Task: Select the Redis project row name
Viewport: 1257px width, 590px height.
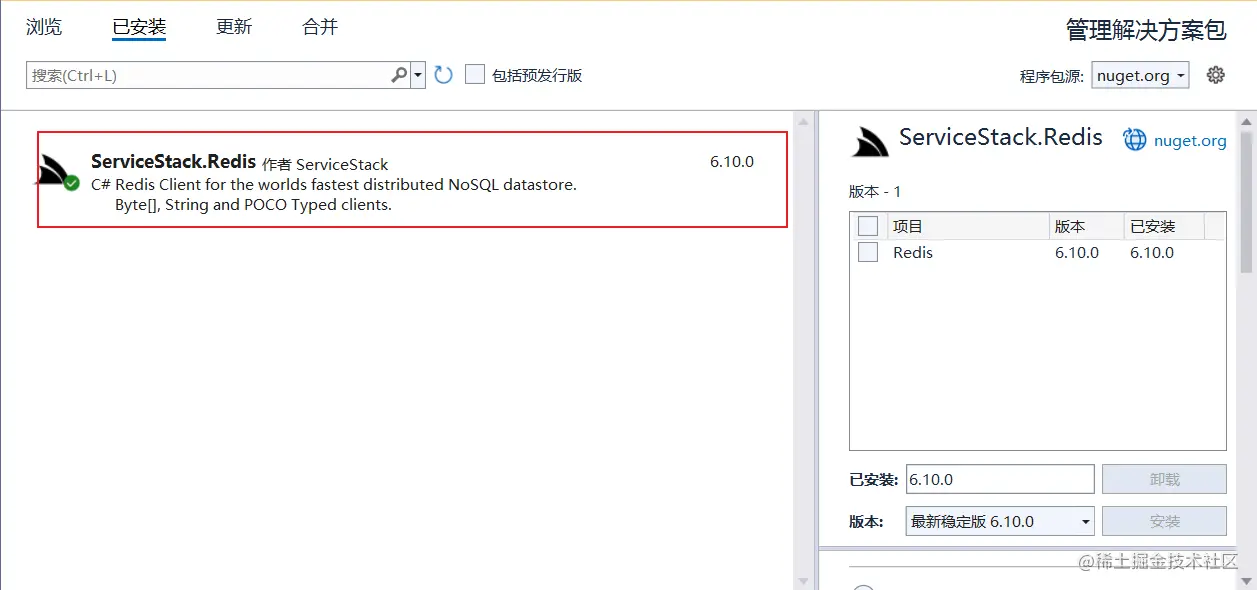Action: (x=913, y=253)
